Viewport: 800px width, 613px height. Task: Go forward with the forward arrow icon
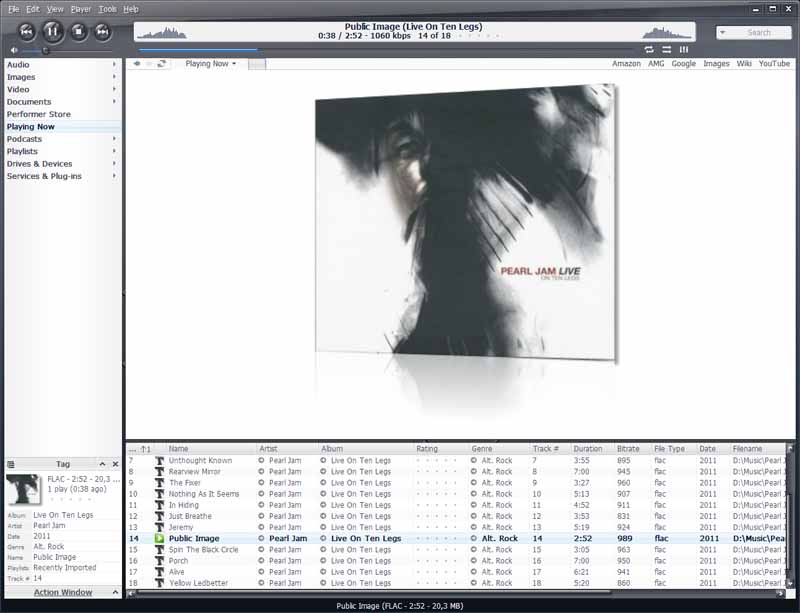[x=149, y=64]
